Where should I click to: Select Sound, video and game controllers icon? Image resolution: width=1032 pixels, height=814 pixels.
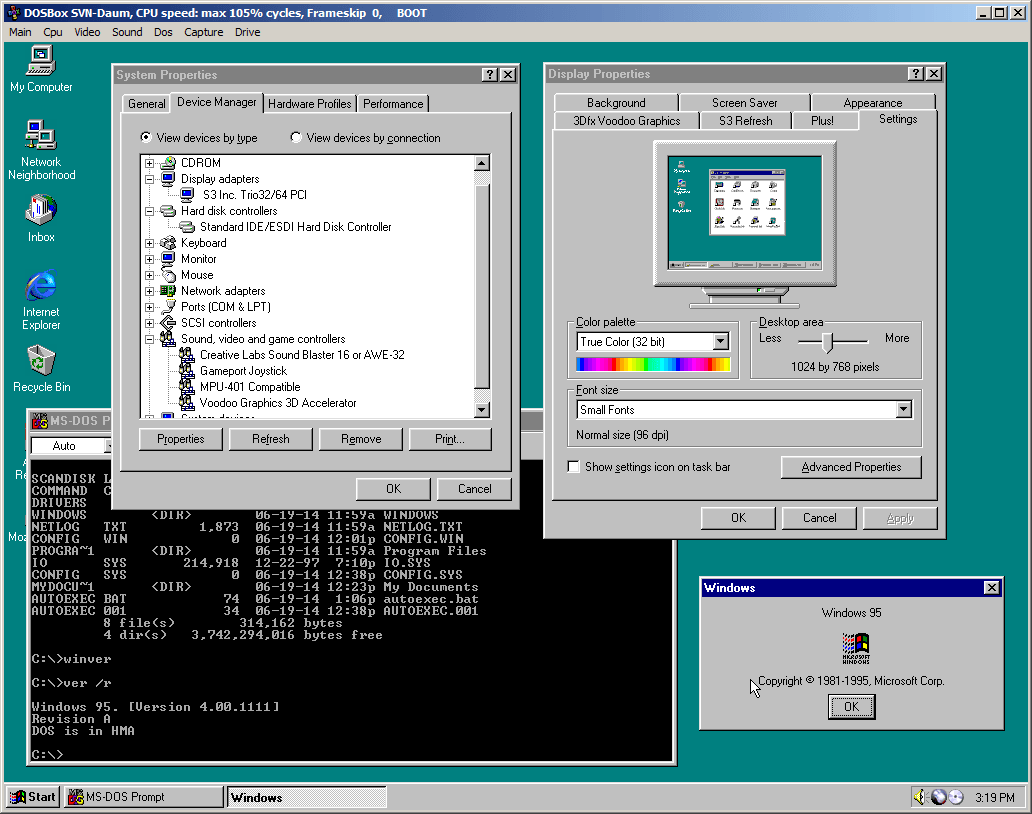[x=168, y=339]
